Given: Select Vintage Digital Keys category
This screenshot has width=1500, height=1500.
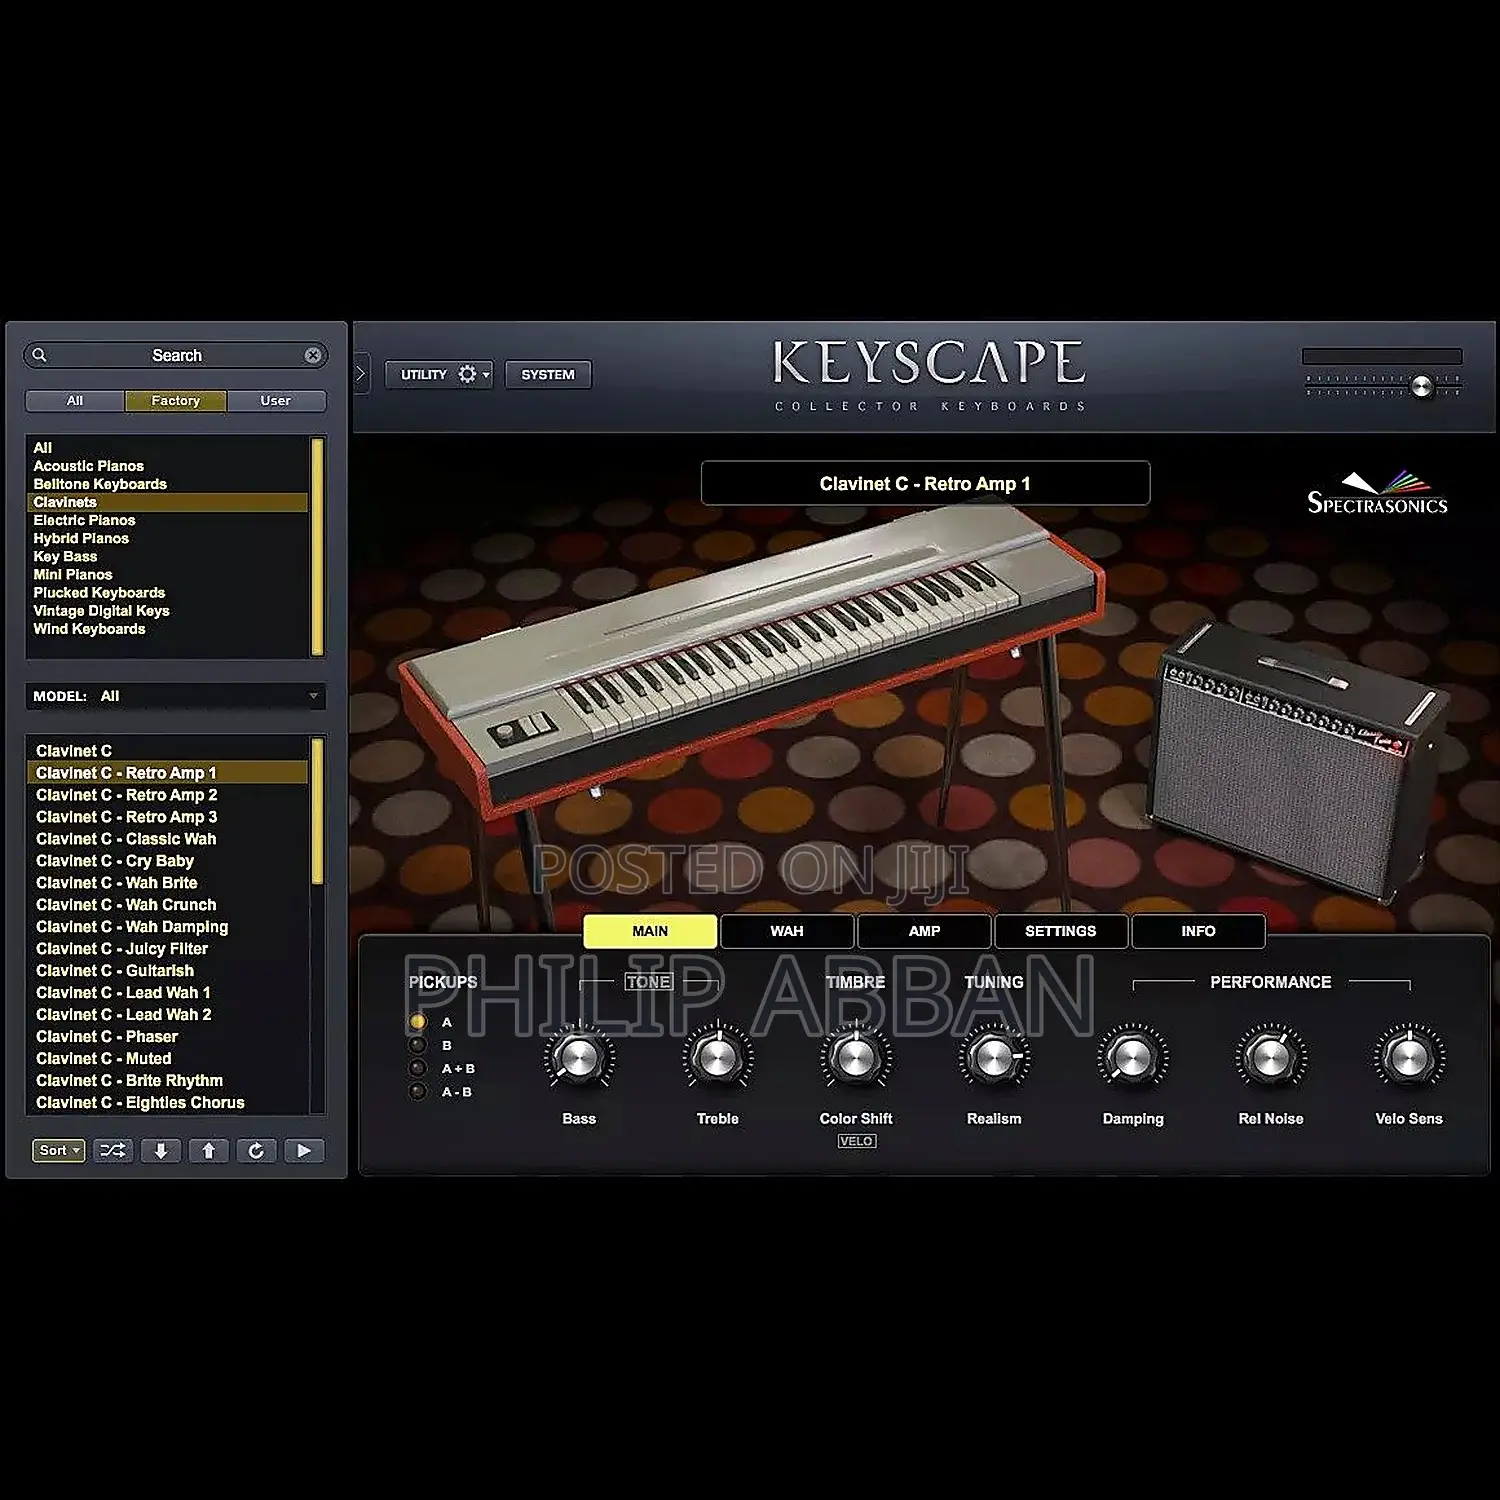Looking at the screenshot, I should [167, 610].
